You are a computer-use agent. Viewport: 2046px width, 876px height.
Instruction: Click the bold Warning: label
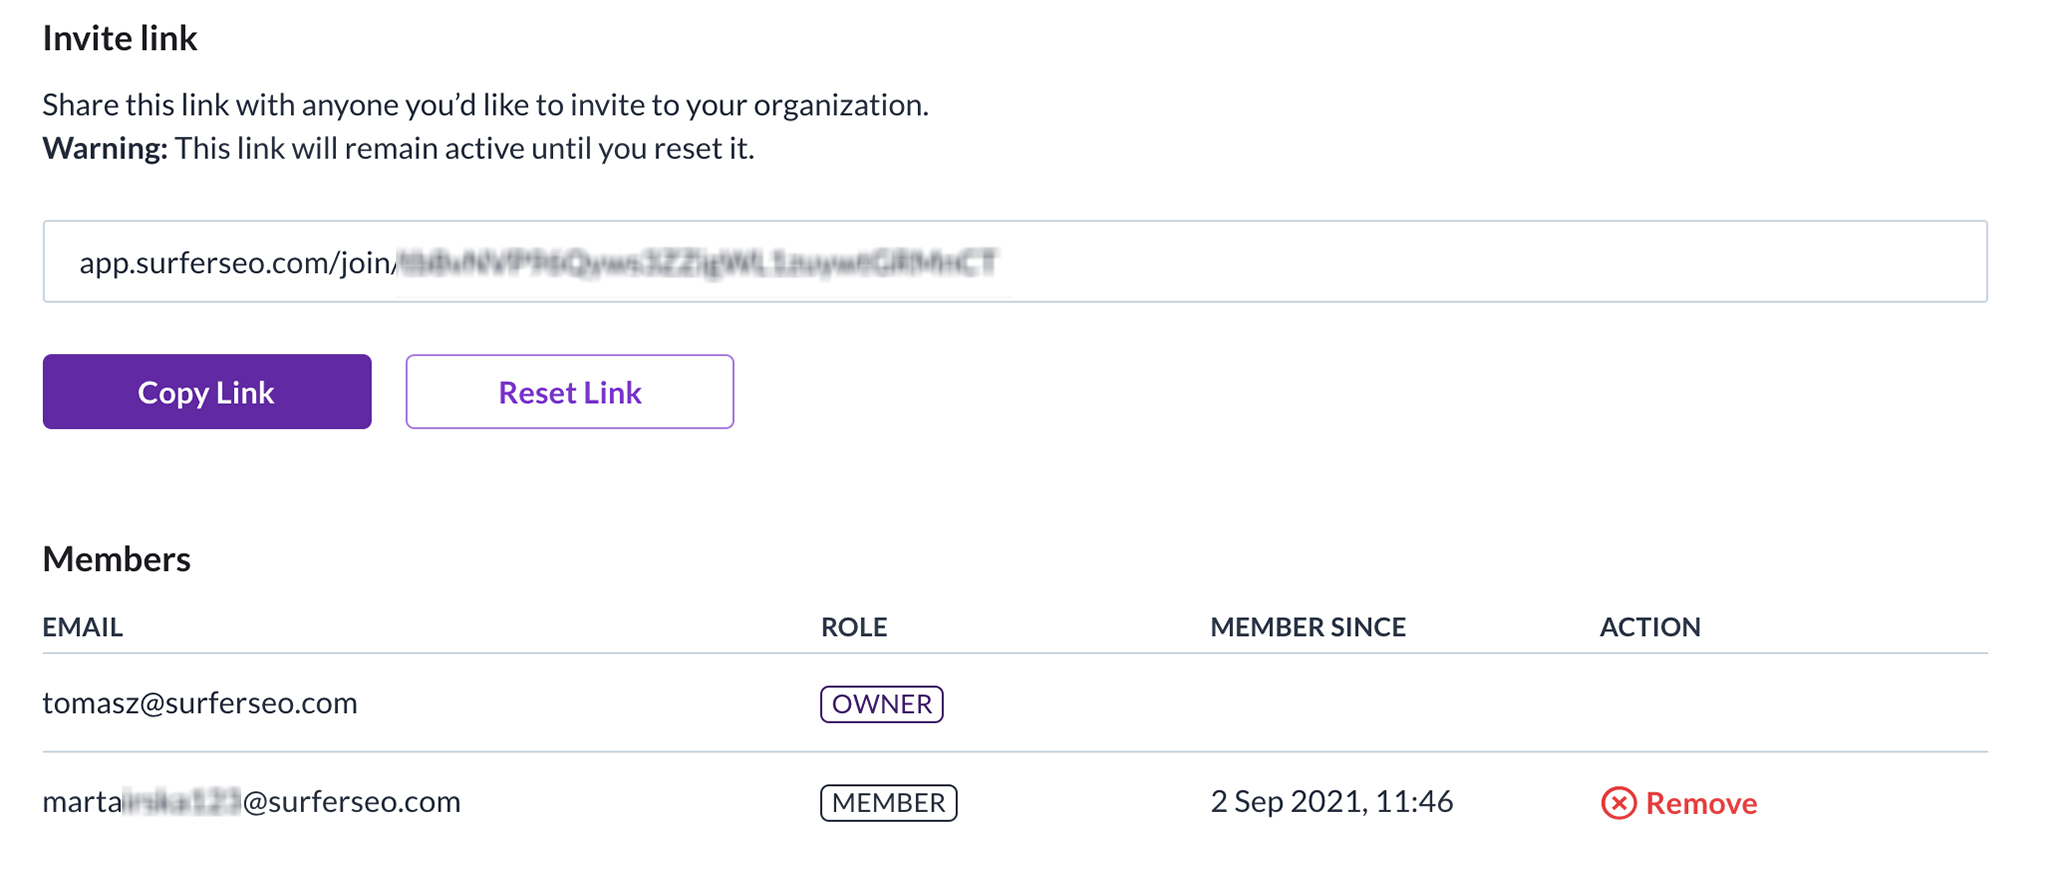point(105,148)
